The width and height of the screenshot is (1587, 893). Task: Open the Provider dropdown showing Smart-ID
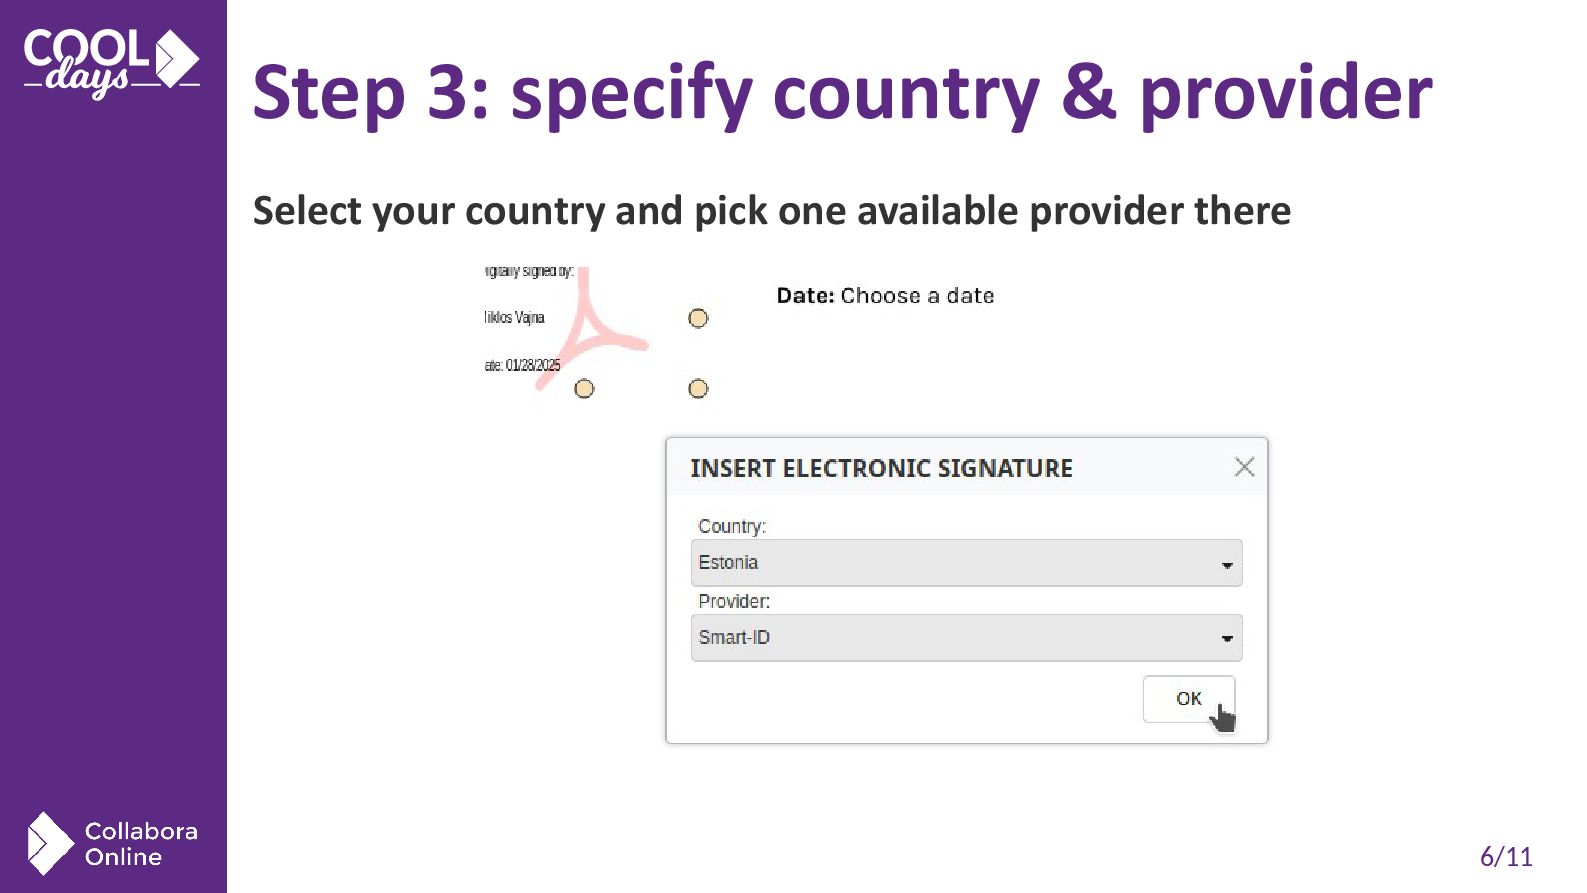pos(966,638)
